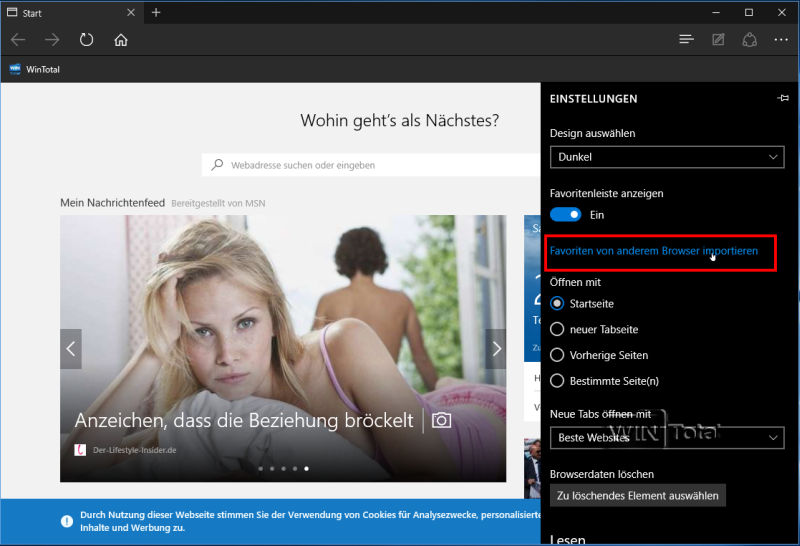Screen dimensions: 800x546
Task: Select the neuer Tabseite radio option
Action: point(557,329)
